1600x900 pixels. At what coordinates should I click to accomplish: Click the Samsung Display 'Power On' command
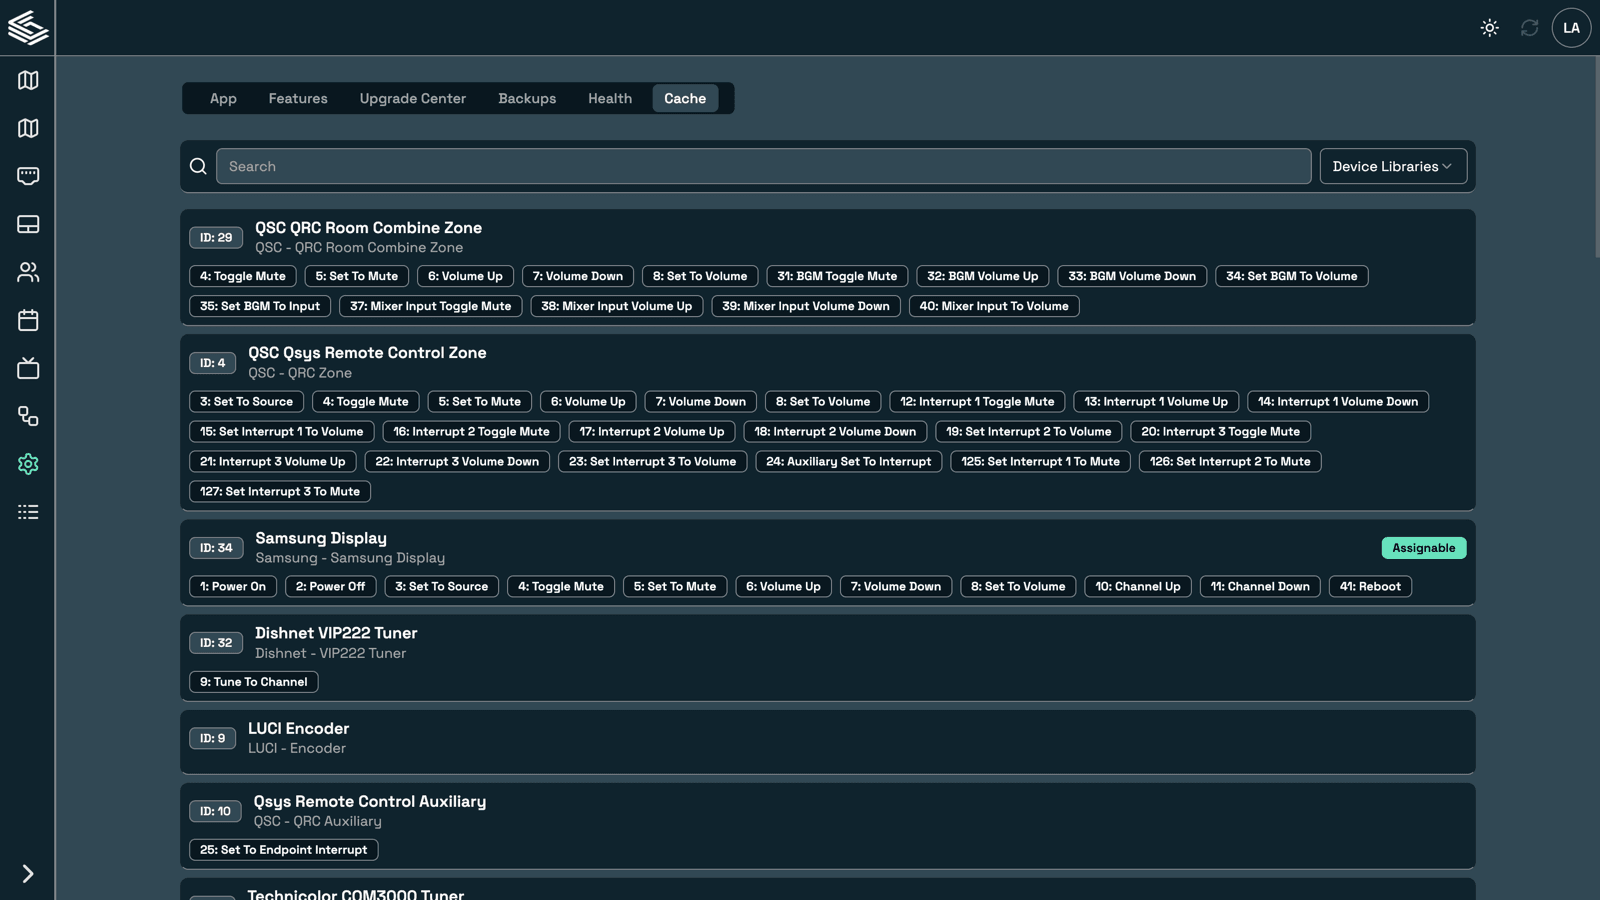click(232, 586)
